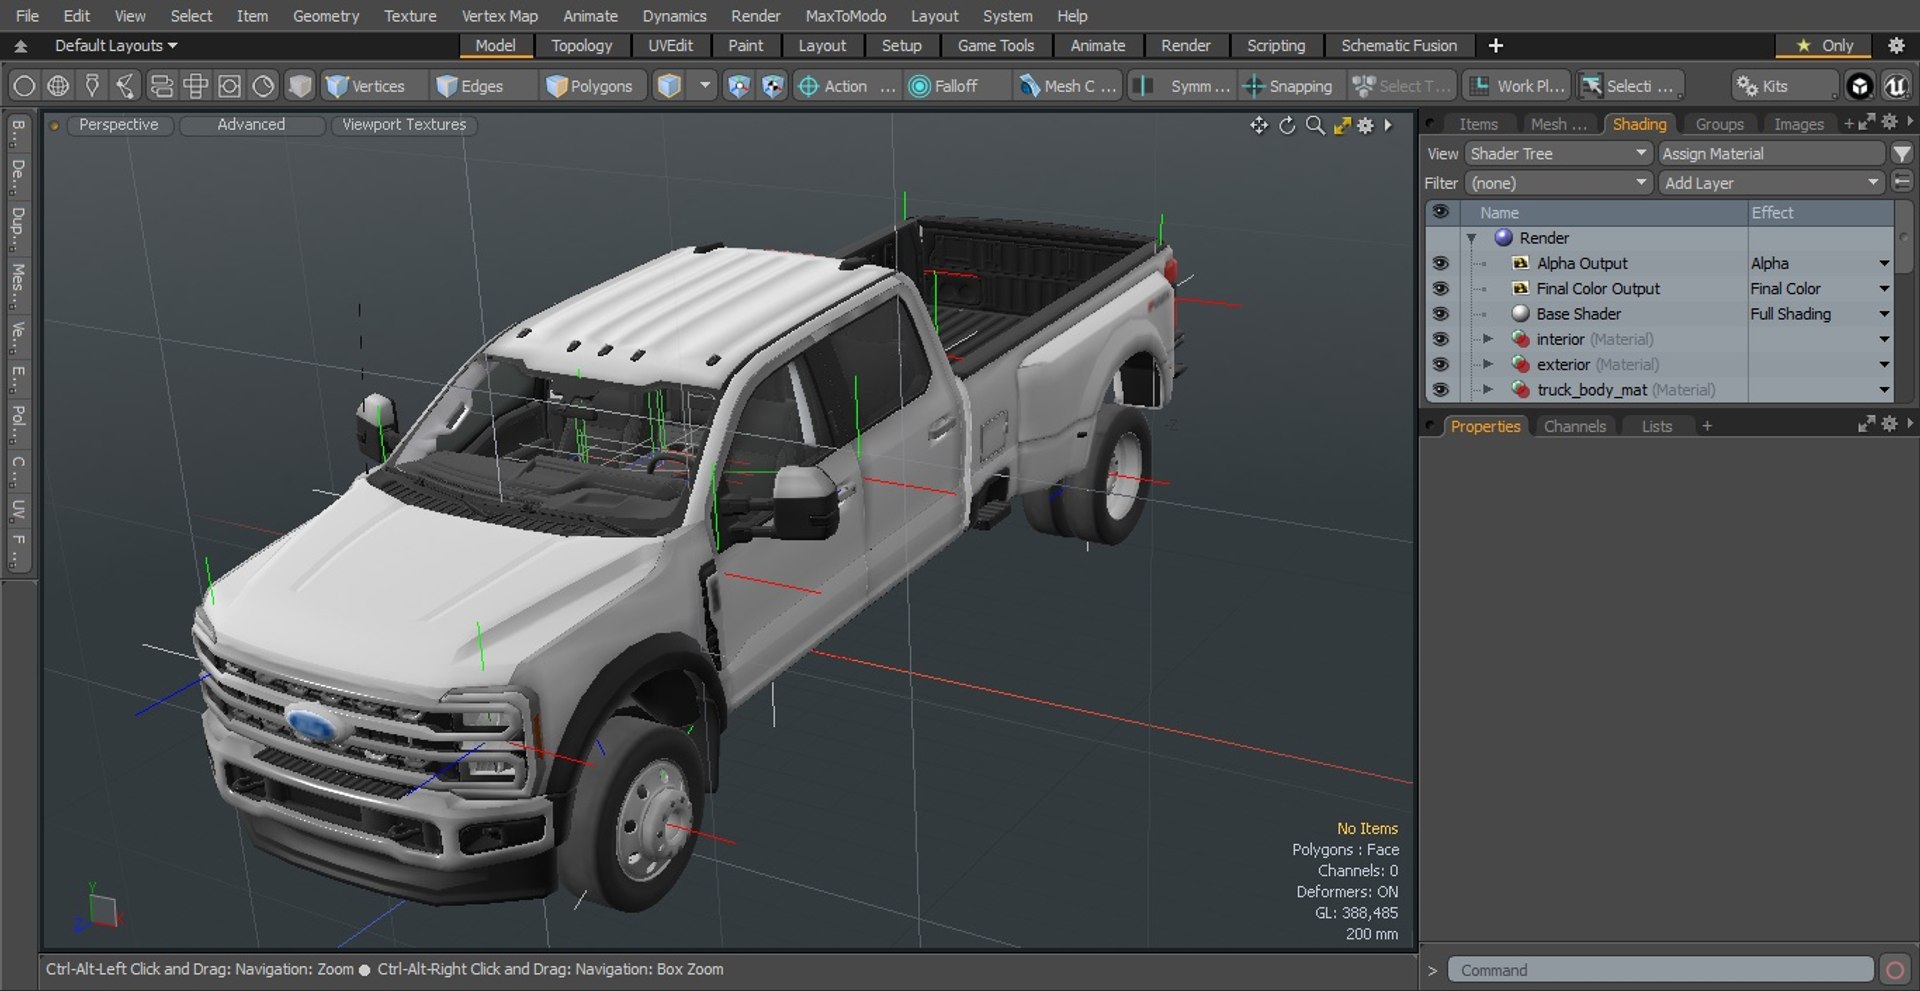The width and height of the screenshot is (1920, 991).
Task: Open the Add Layer dropdown
Action: click(1771, 183)
